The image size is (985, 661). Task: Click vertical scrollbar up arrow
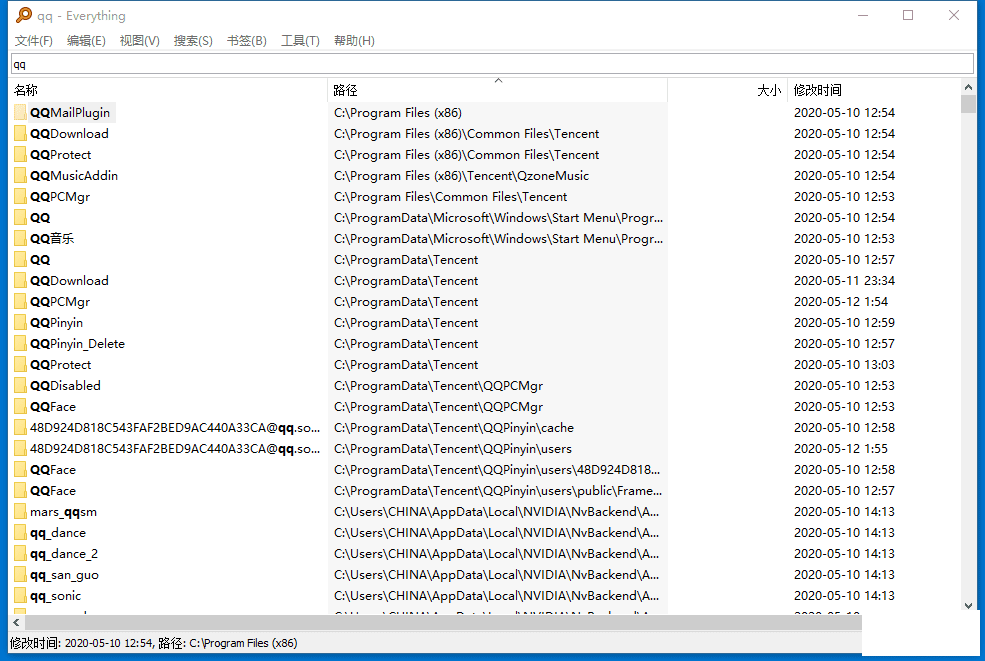[x=968, y=87]
